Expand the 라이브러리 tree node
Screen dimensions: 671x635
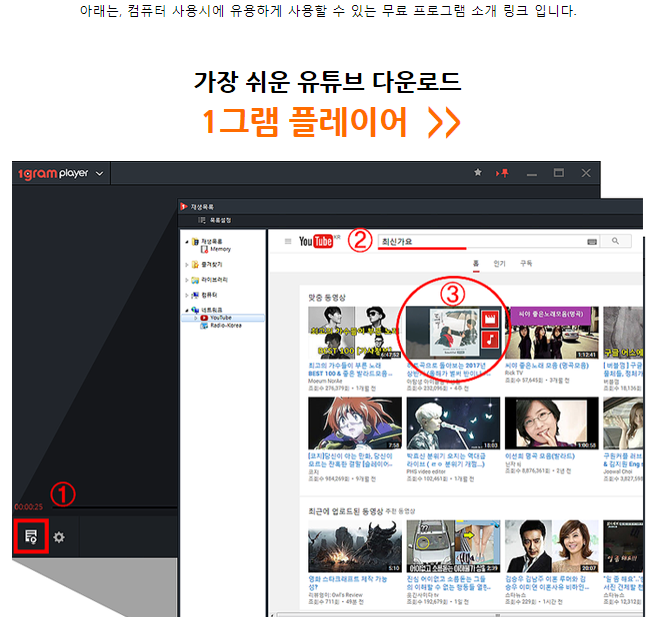[x=187, y=280]
